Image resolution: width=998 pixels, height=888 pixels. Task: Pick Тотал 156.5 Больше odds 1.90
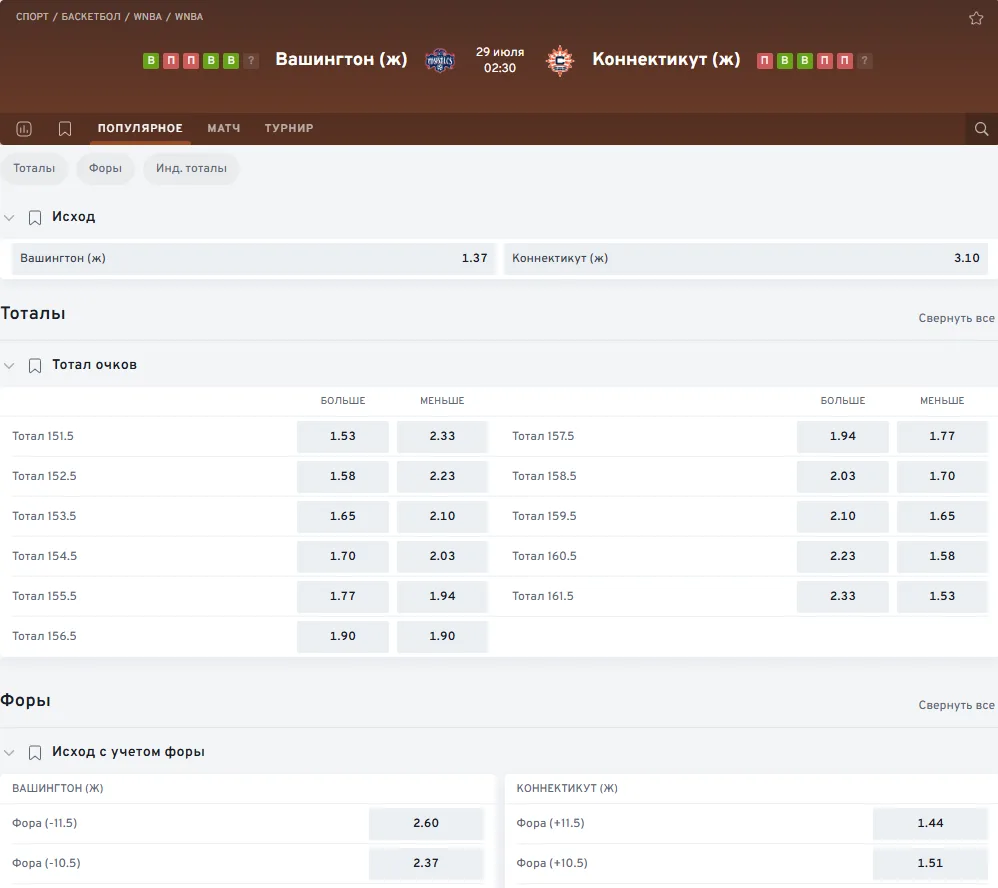pos(342,636)
